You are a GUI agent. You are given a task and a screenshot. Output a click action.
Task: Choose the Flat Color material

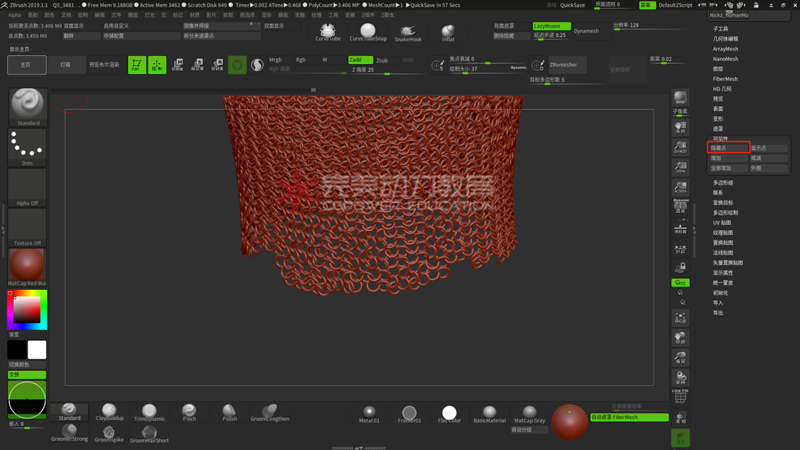(449, 413)
